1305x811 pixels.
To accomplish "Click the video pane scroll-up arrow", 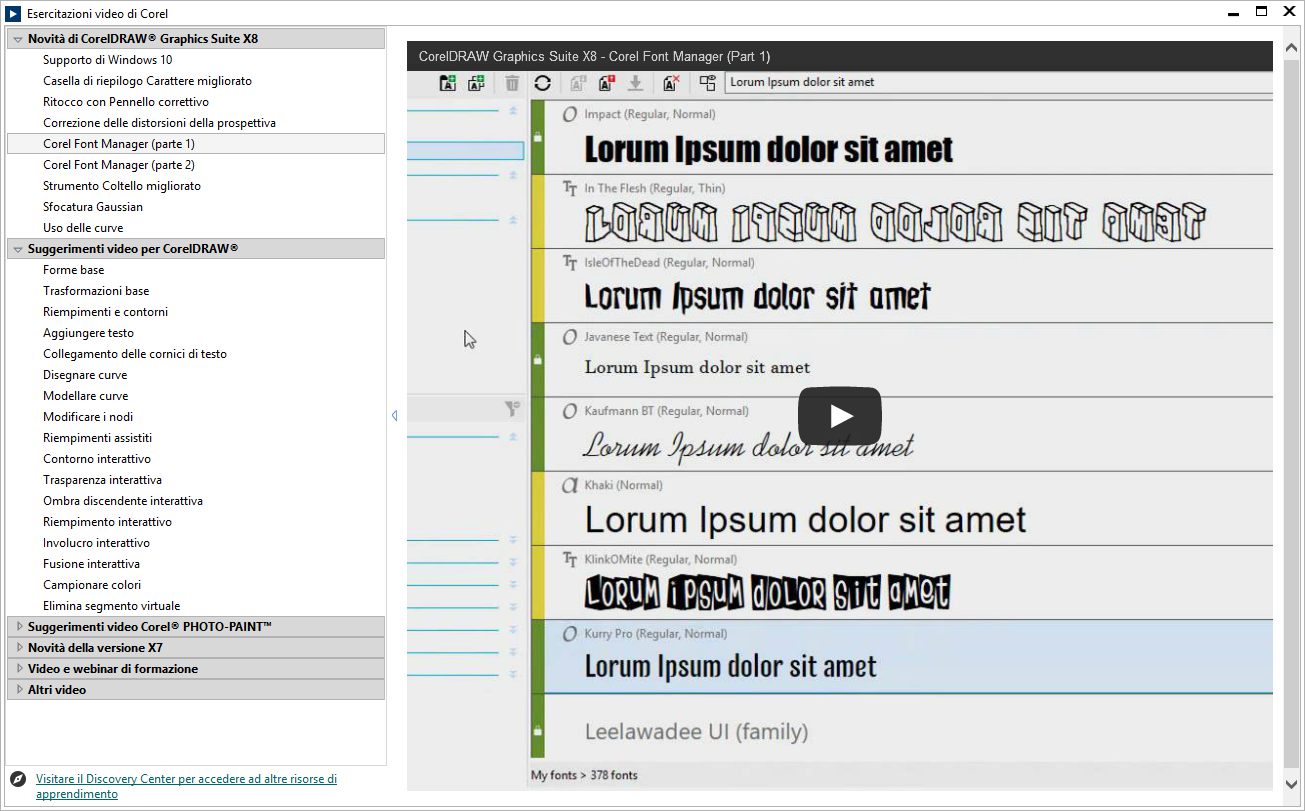I will click(1292, 50).
